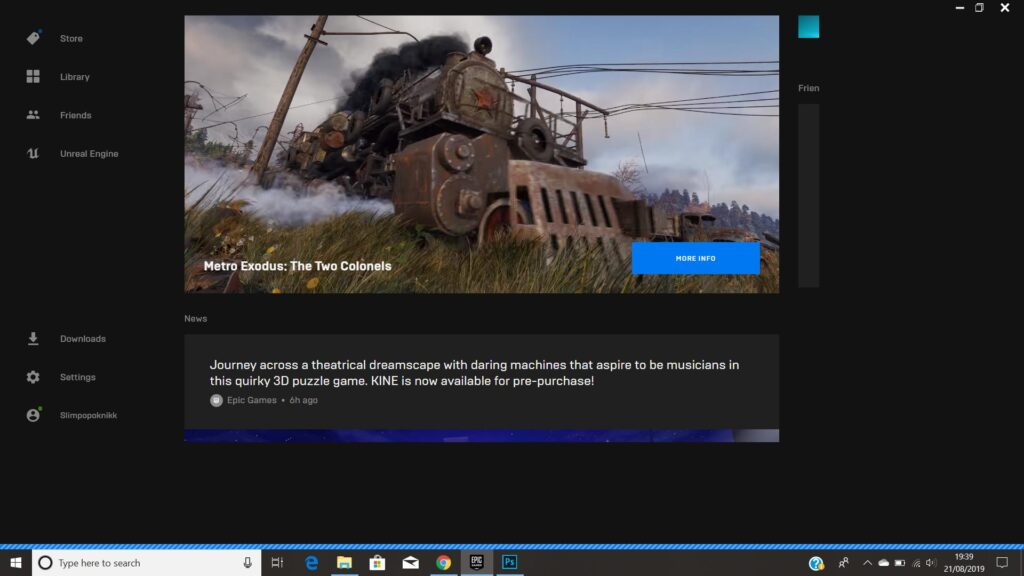Open the Metro Exodus train banner image
1024x576 pixels.
tap(481, 154)
